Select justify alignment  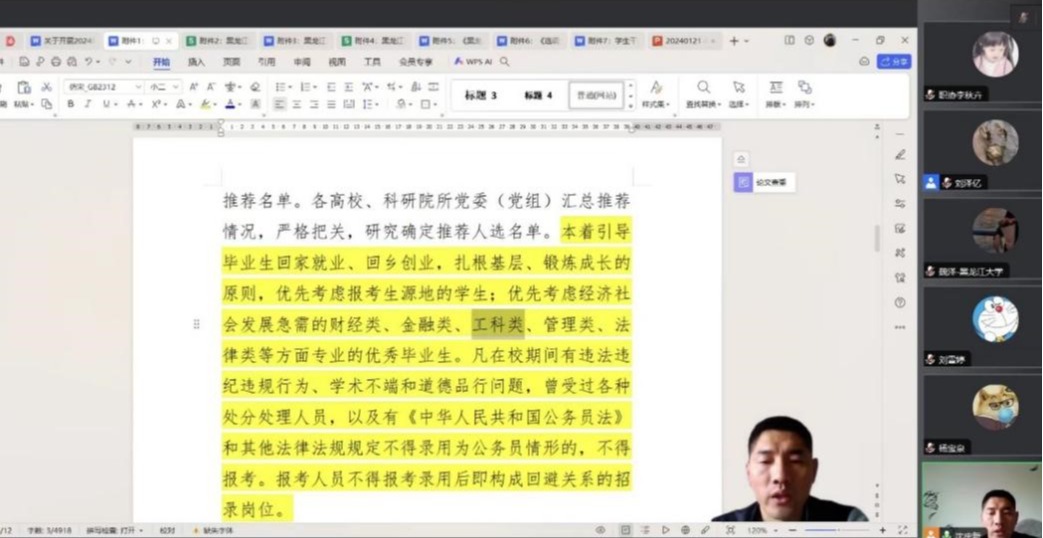[331, 104]
